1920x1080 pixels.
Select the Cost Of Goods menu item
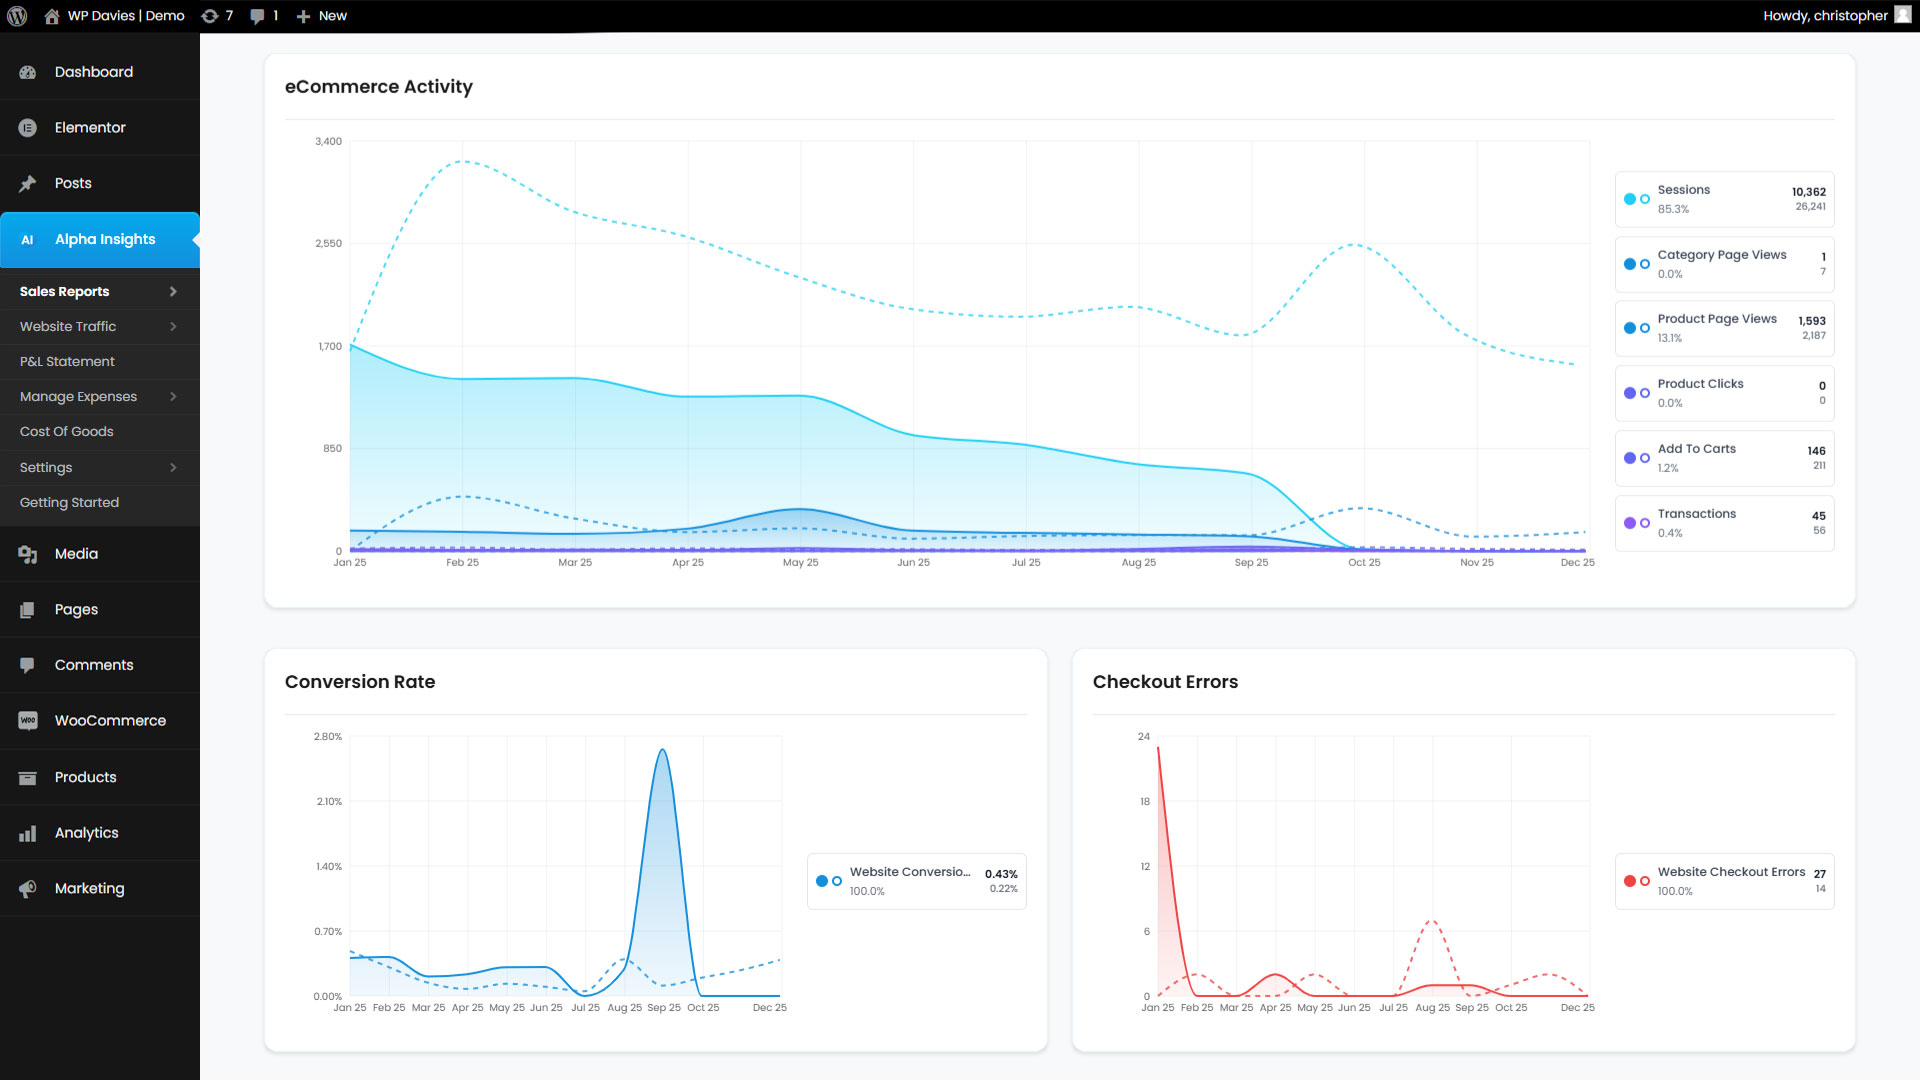66,432
